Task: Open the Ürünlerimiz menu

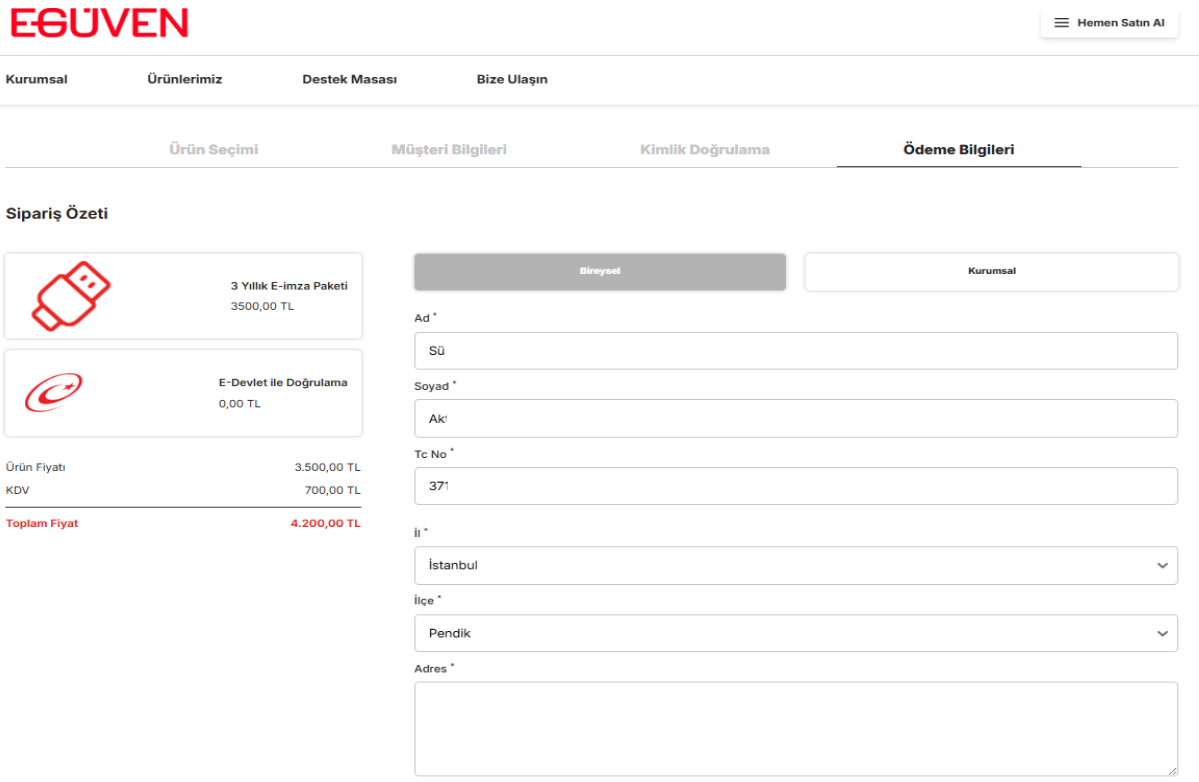Action: 184,80
